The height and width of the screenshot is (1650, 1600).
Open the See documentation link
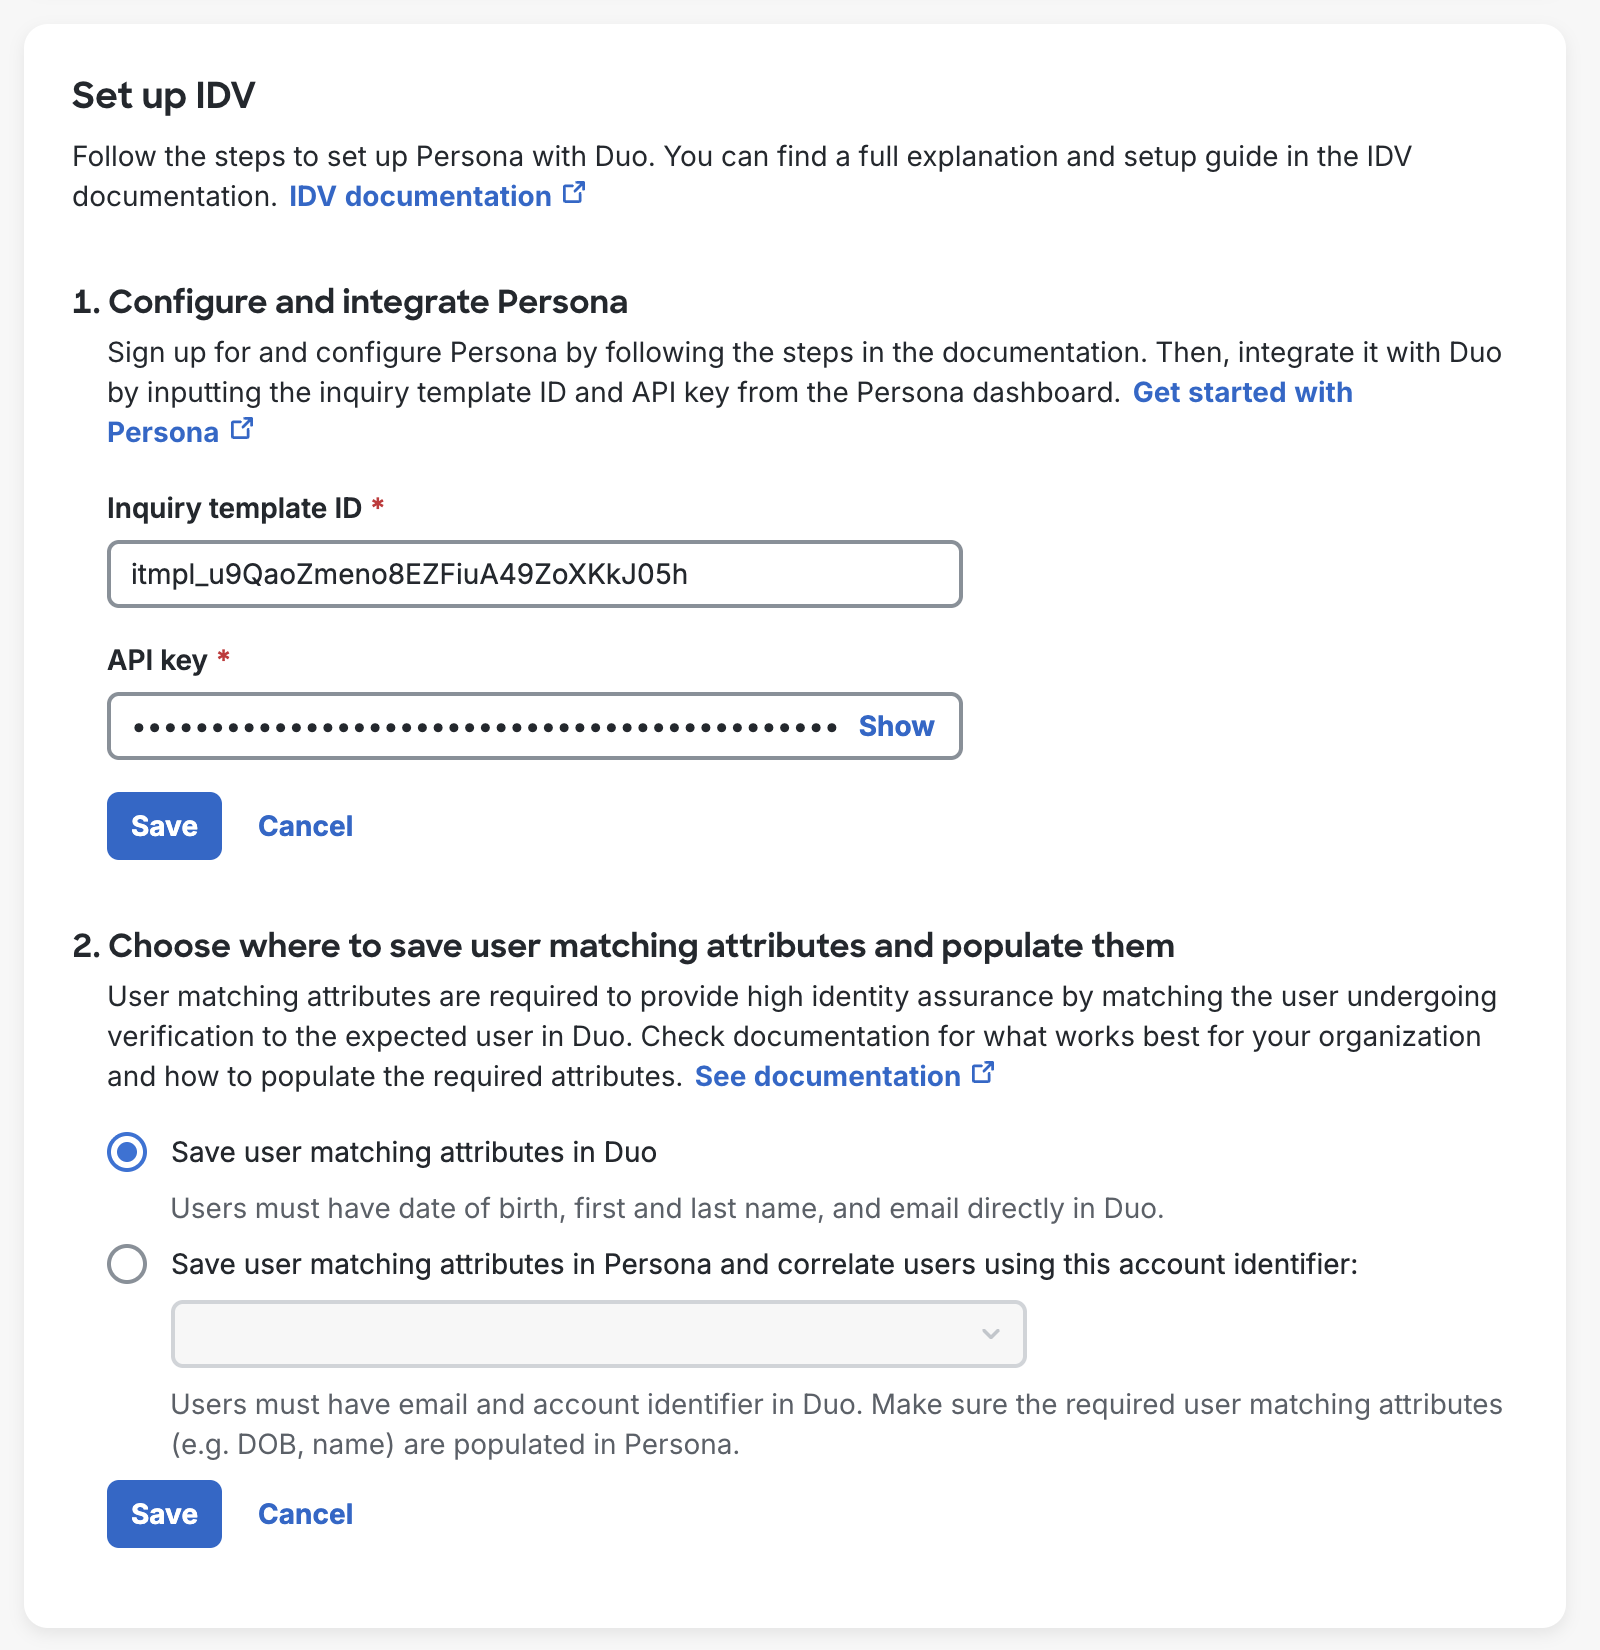click(830, 1076)
